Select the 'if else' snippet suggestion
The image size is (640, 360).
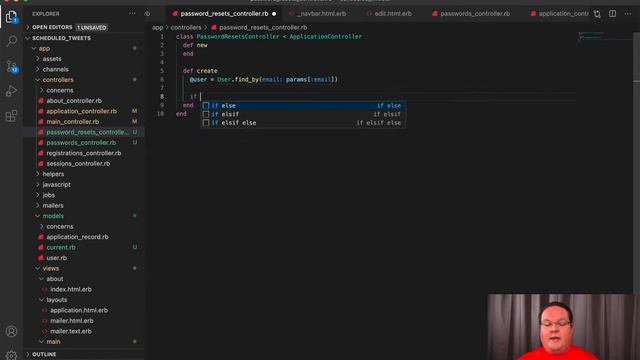[x=303, y=106]
